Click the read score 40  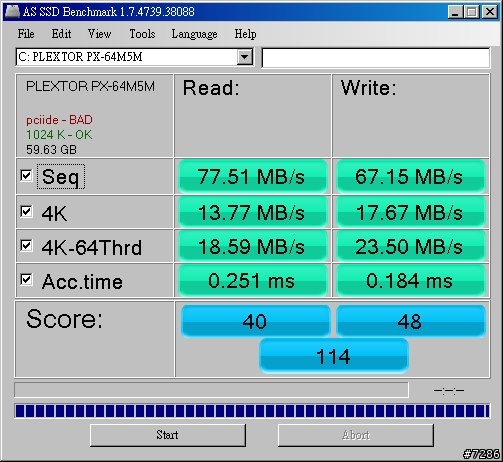pos(255,321)
